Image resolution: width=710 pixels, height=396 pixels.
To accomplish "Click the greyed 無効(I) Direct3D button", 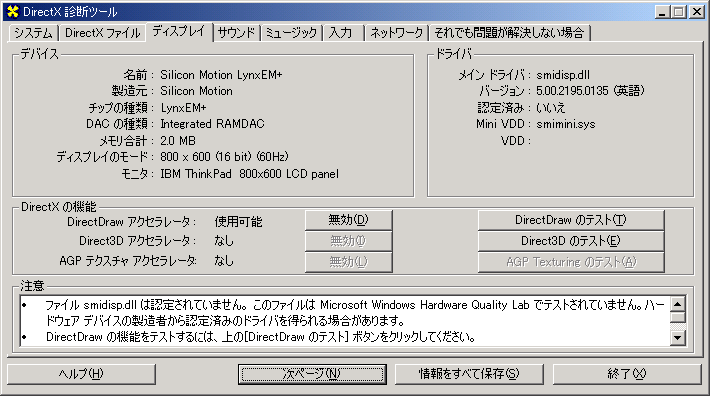I will tap(349, 241).
